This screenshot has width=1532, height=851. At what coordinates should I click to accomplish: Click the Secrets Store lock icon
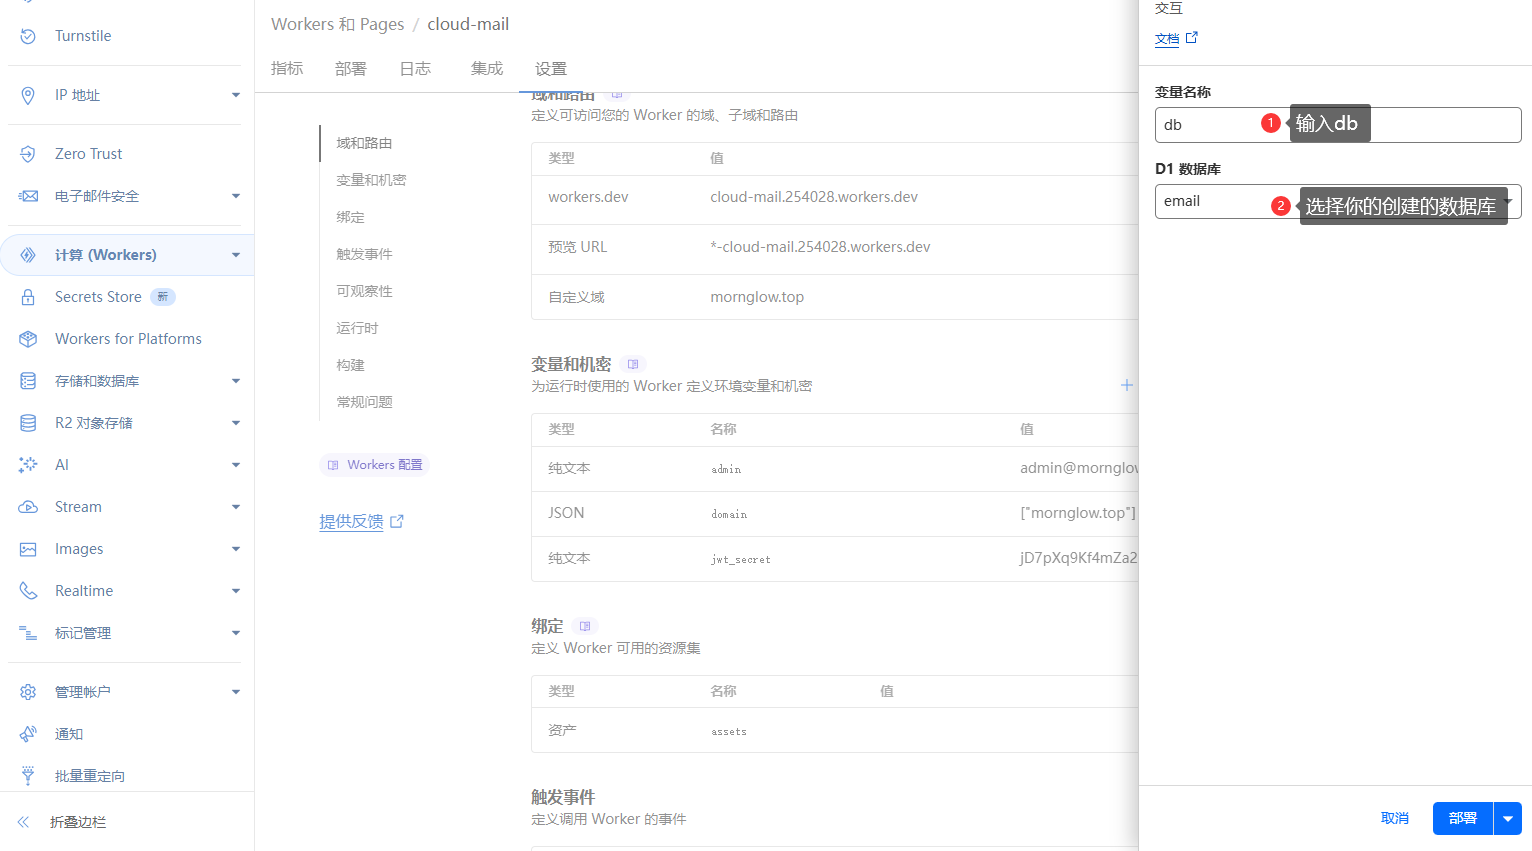click(28, 297)
